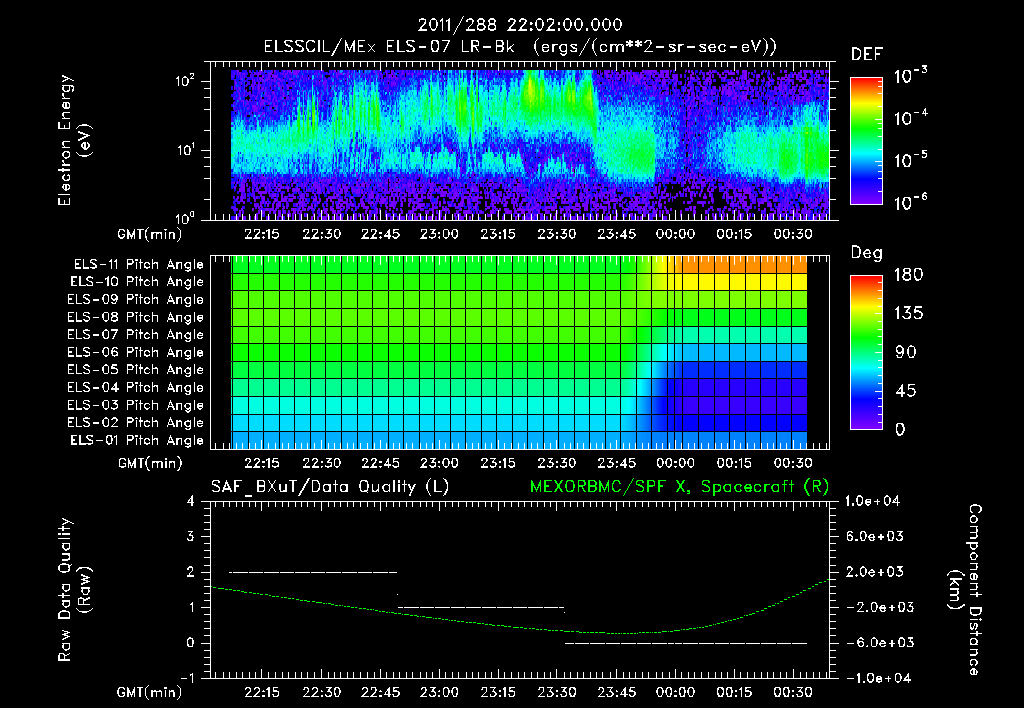Click the Deg pitch angle color bar
The height and width of the screenshot is (708, 1024).
tap(867, 353)
